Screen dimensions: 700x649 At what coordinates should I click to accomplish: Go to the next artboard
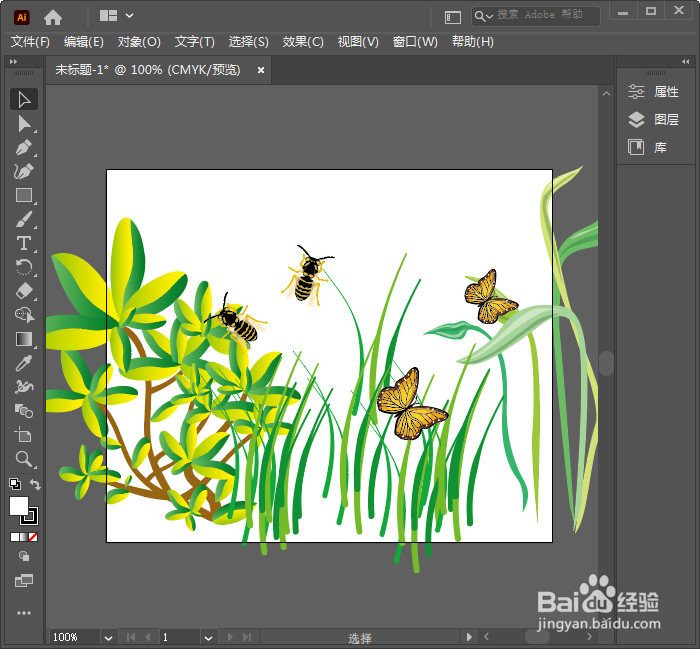click(230, 637)
